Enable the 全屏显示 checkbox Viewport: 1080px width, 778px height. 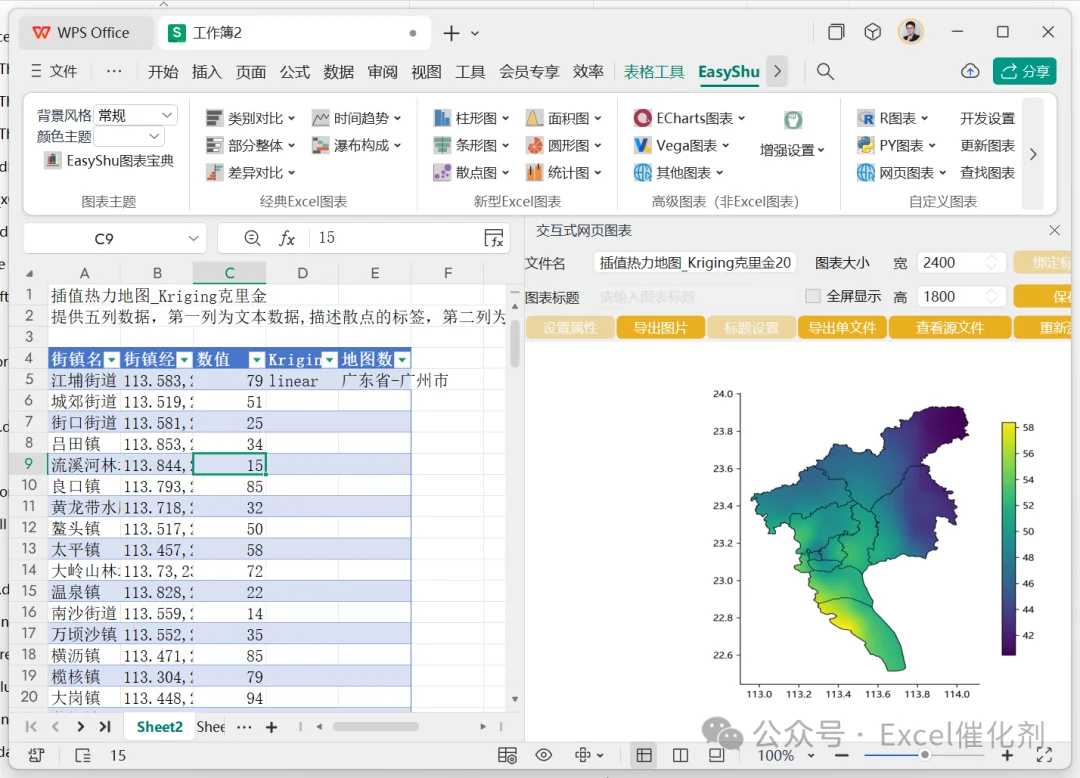click(813, 296)
